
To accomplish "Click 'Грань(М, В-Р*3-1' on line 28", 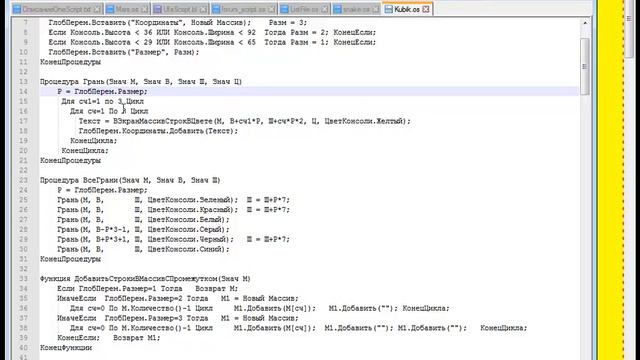I will [x=93, y=229].
